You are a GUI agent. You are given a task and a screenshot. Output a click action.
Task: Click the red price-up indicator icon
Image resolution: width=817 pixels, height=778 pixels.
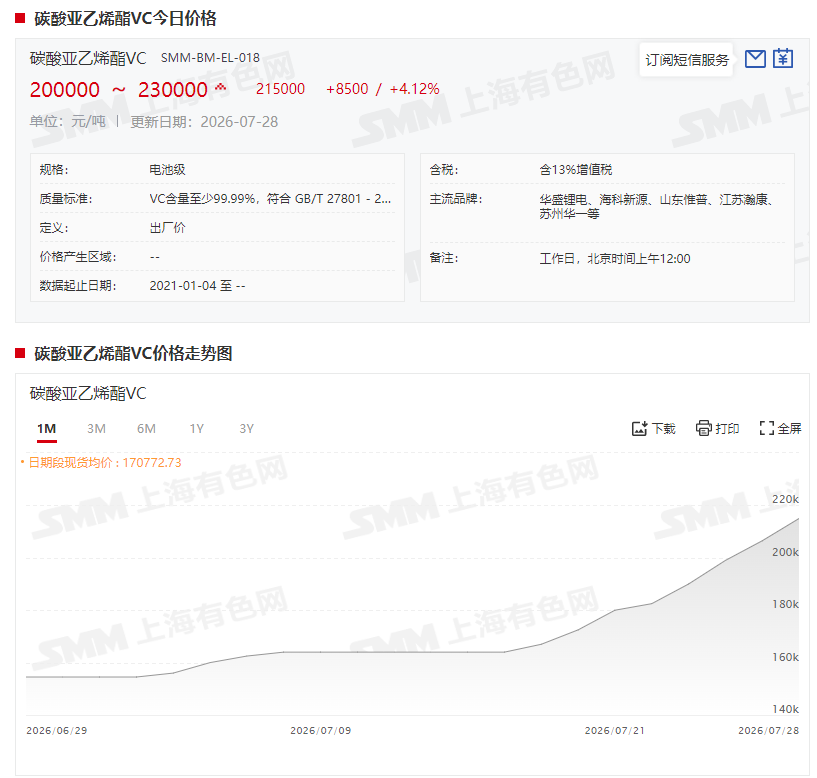pyautogui.click(x=220, y=87)
